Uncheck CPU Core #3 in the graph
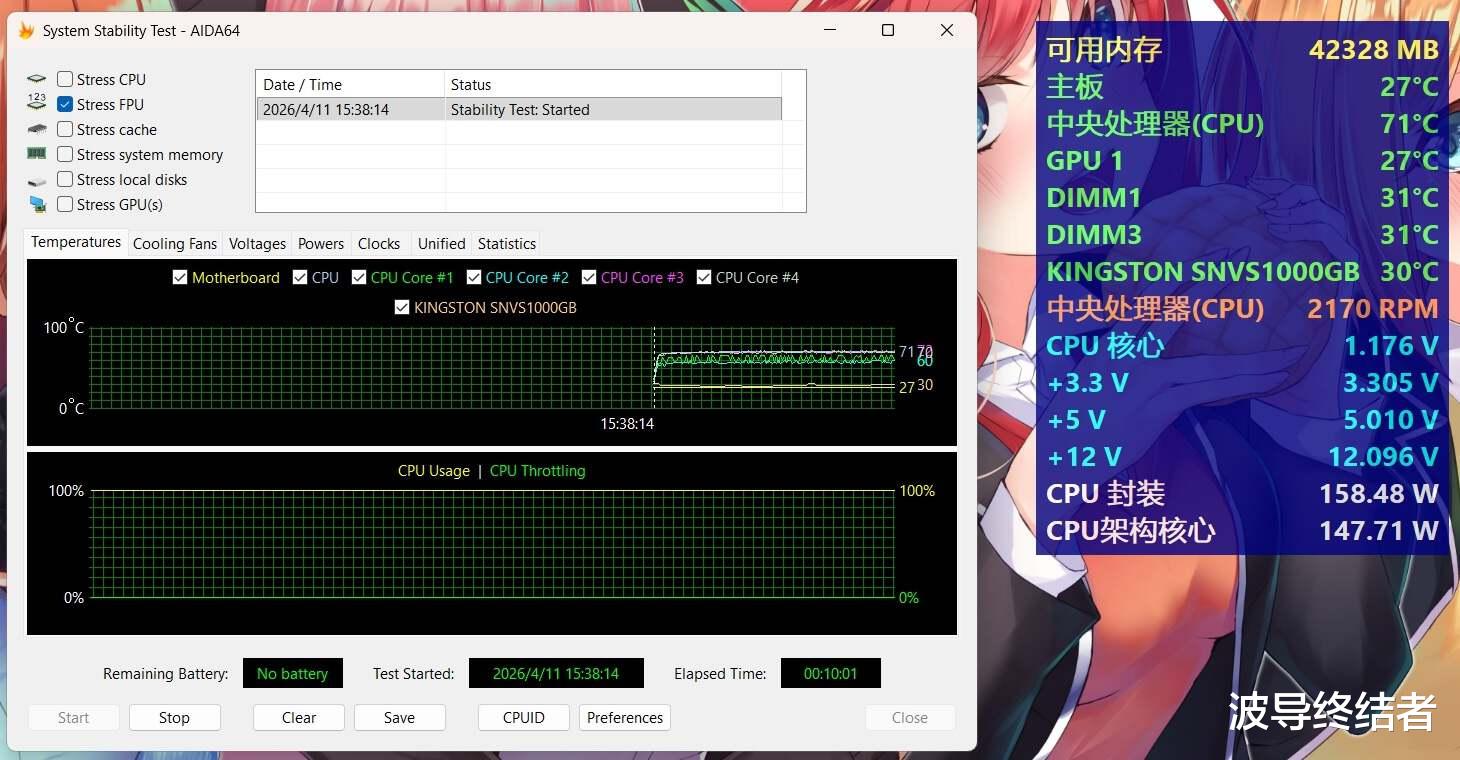Screen dimensions: 1460x760 tap(589, 277)
